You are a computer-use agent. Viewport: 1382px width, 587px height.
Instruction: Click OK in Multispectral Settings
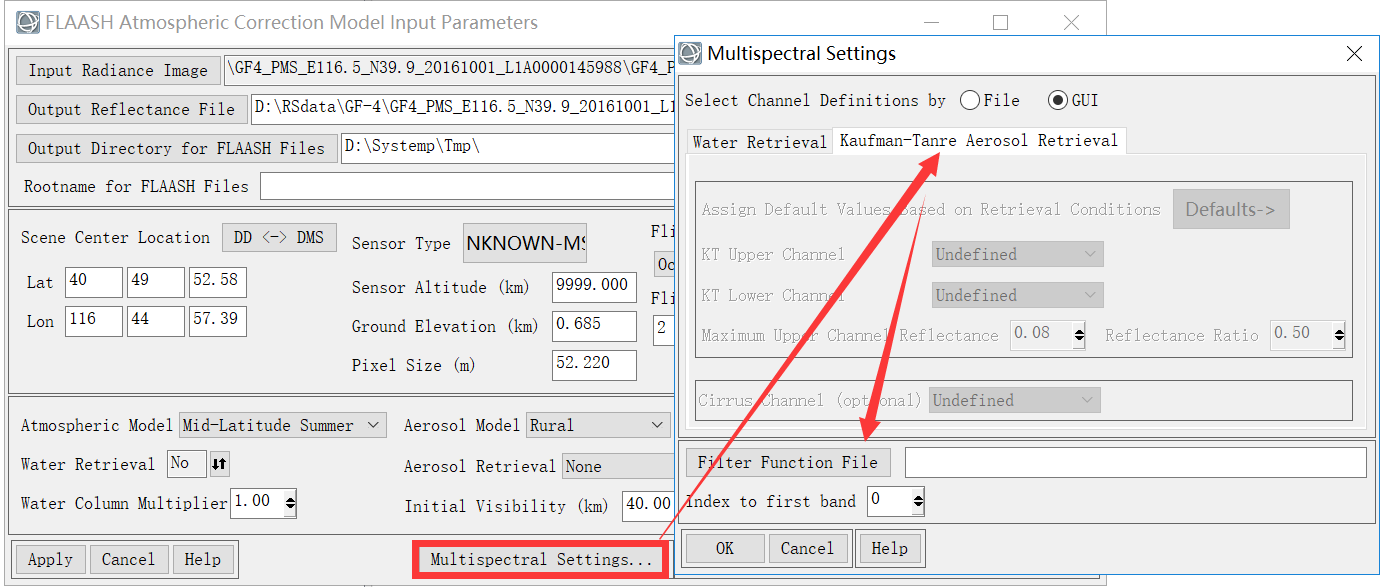click(725, 548)
